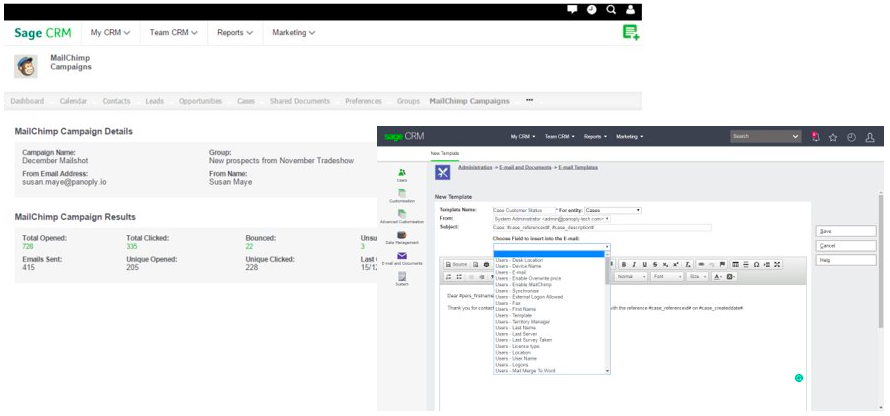Insert a link with the editor link icon
890x416 pixels.
pyautogui.click(x=702, y=264)
